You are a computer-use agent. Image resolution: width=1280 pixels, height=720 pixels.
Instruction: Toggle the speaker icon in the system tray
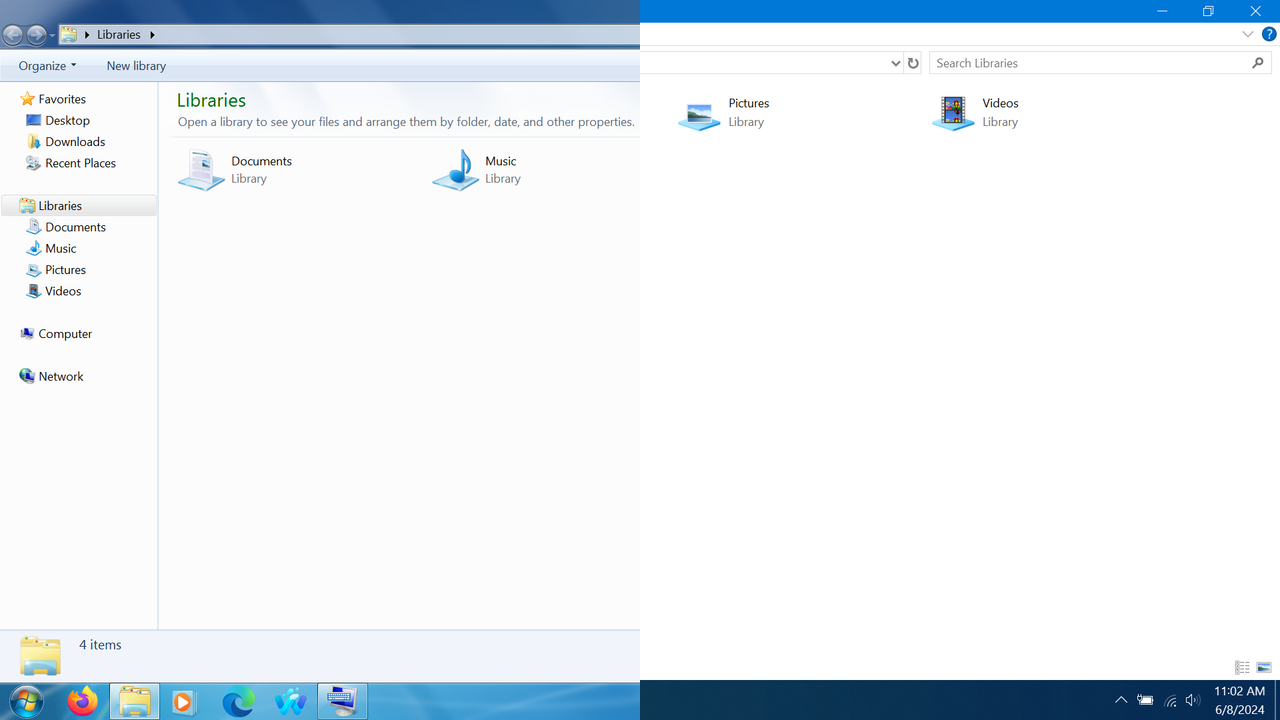[1192, 700]
